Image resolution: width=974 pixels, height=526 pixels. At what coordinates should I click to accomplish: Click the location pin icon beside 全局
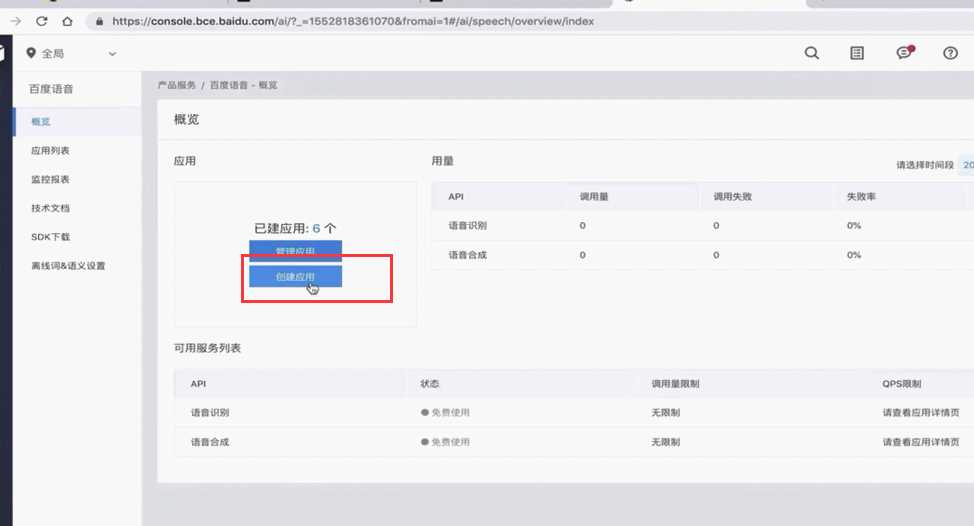pos(31,53)
